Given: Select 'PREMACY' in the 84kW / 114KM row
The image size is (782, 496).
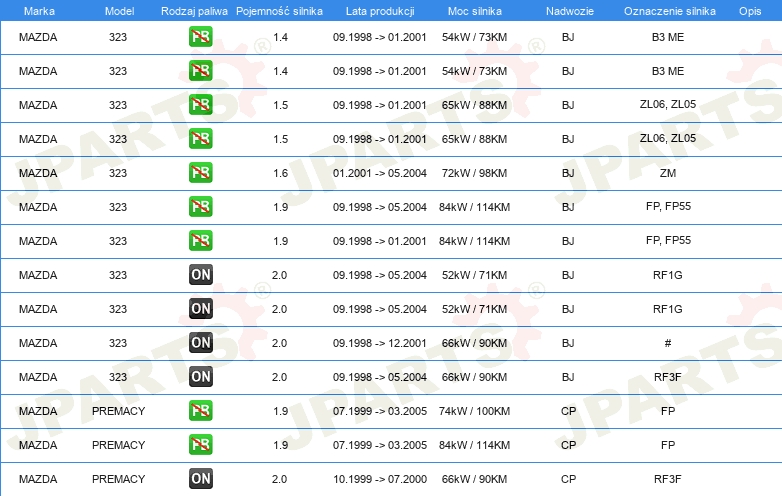Looking at the screenshot, I should pos(118,445).
